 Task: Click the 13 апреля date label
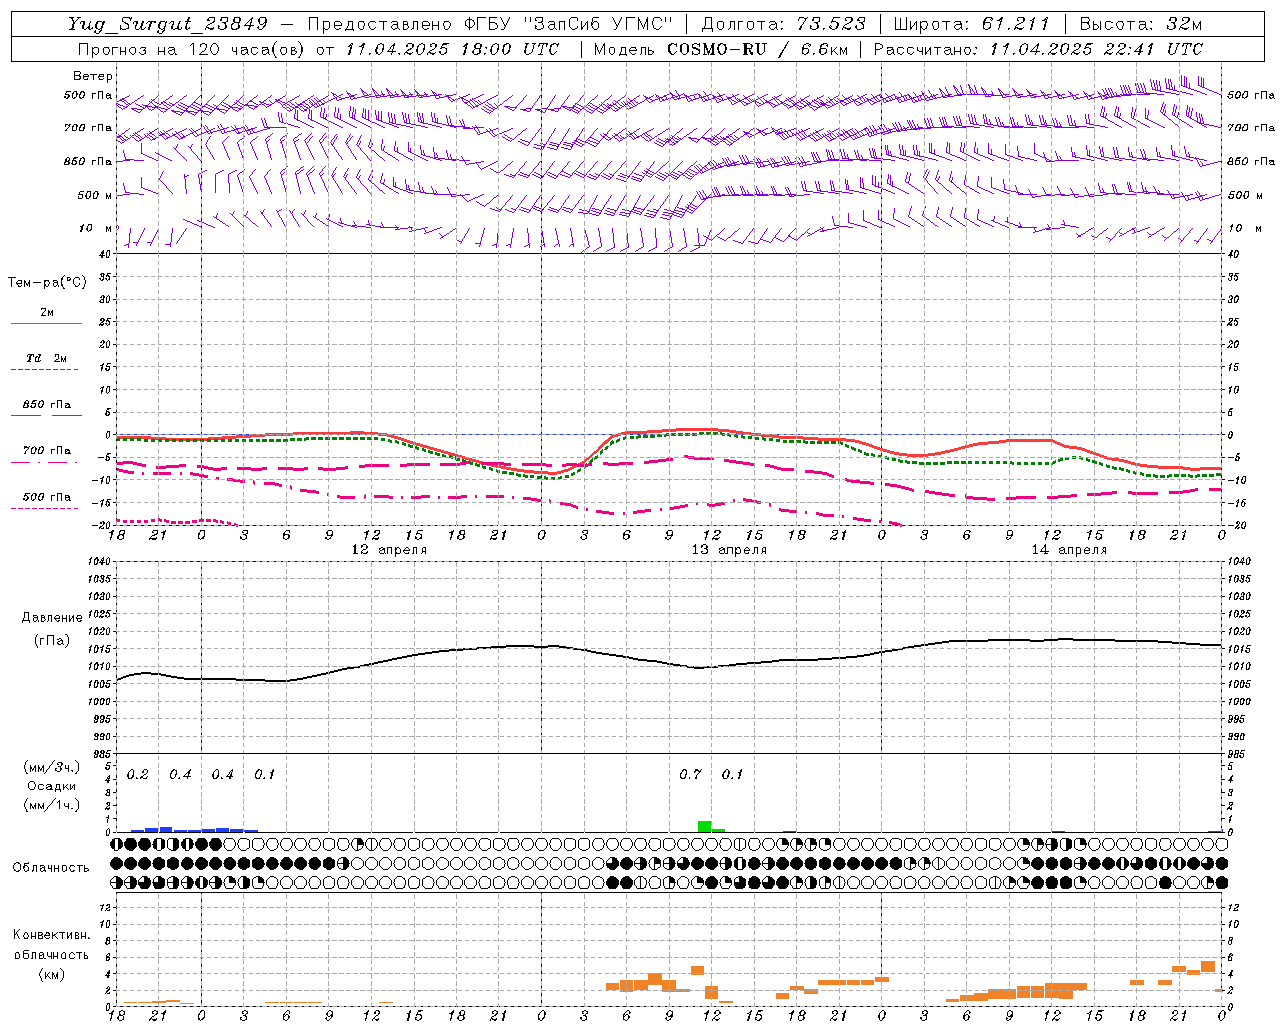coord(729,550)
